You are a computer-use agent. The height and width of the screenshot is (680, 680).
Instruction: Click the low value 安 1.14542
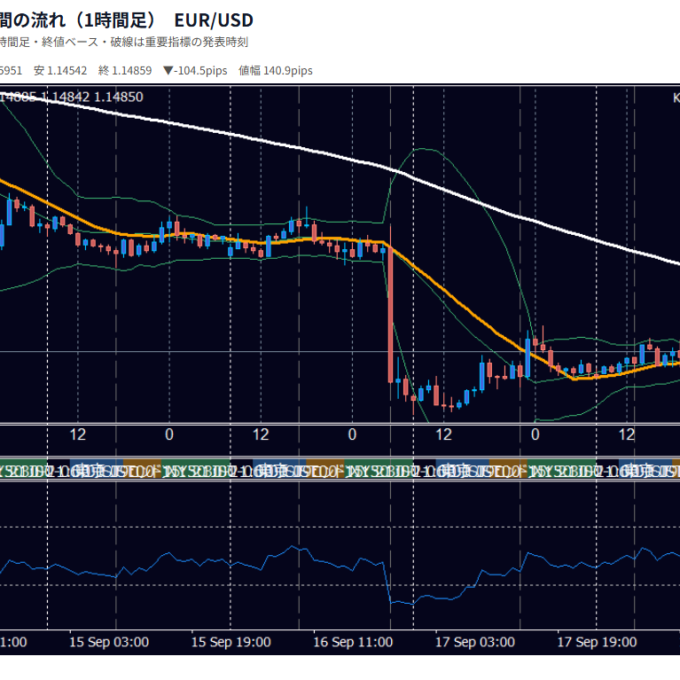pos(60,70)
